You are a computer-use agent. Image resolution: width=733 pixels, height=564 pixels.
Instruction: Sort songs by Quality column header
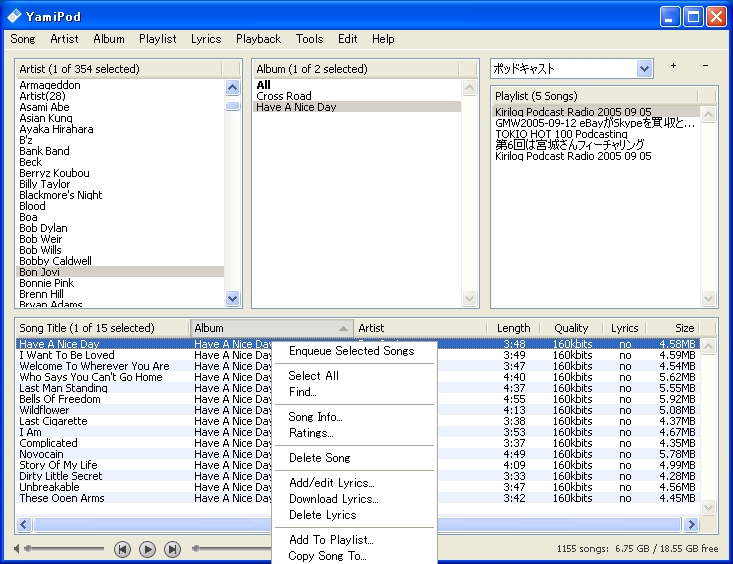click(x=571, y=328)
